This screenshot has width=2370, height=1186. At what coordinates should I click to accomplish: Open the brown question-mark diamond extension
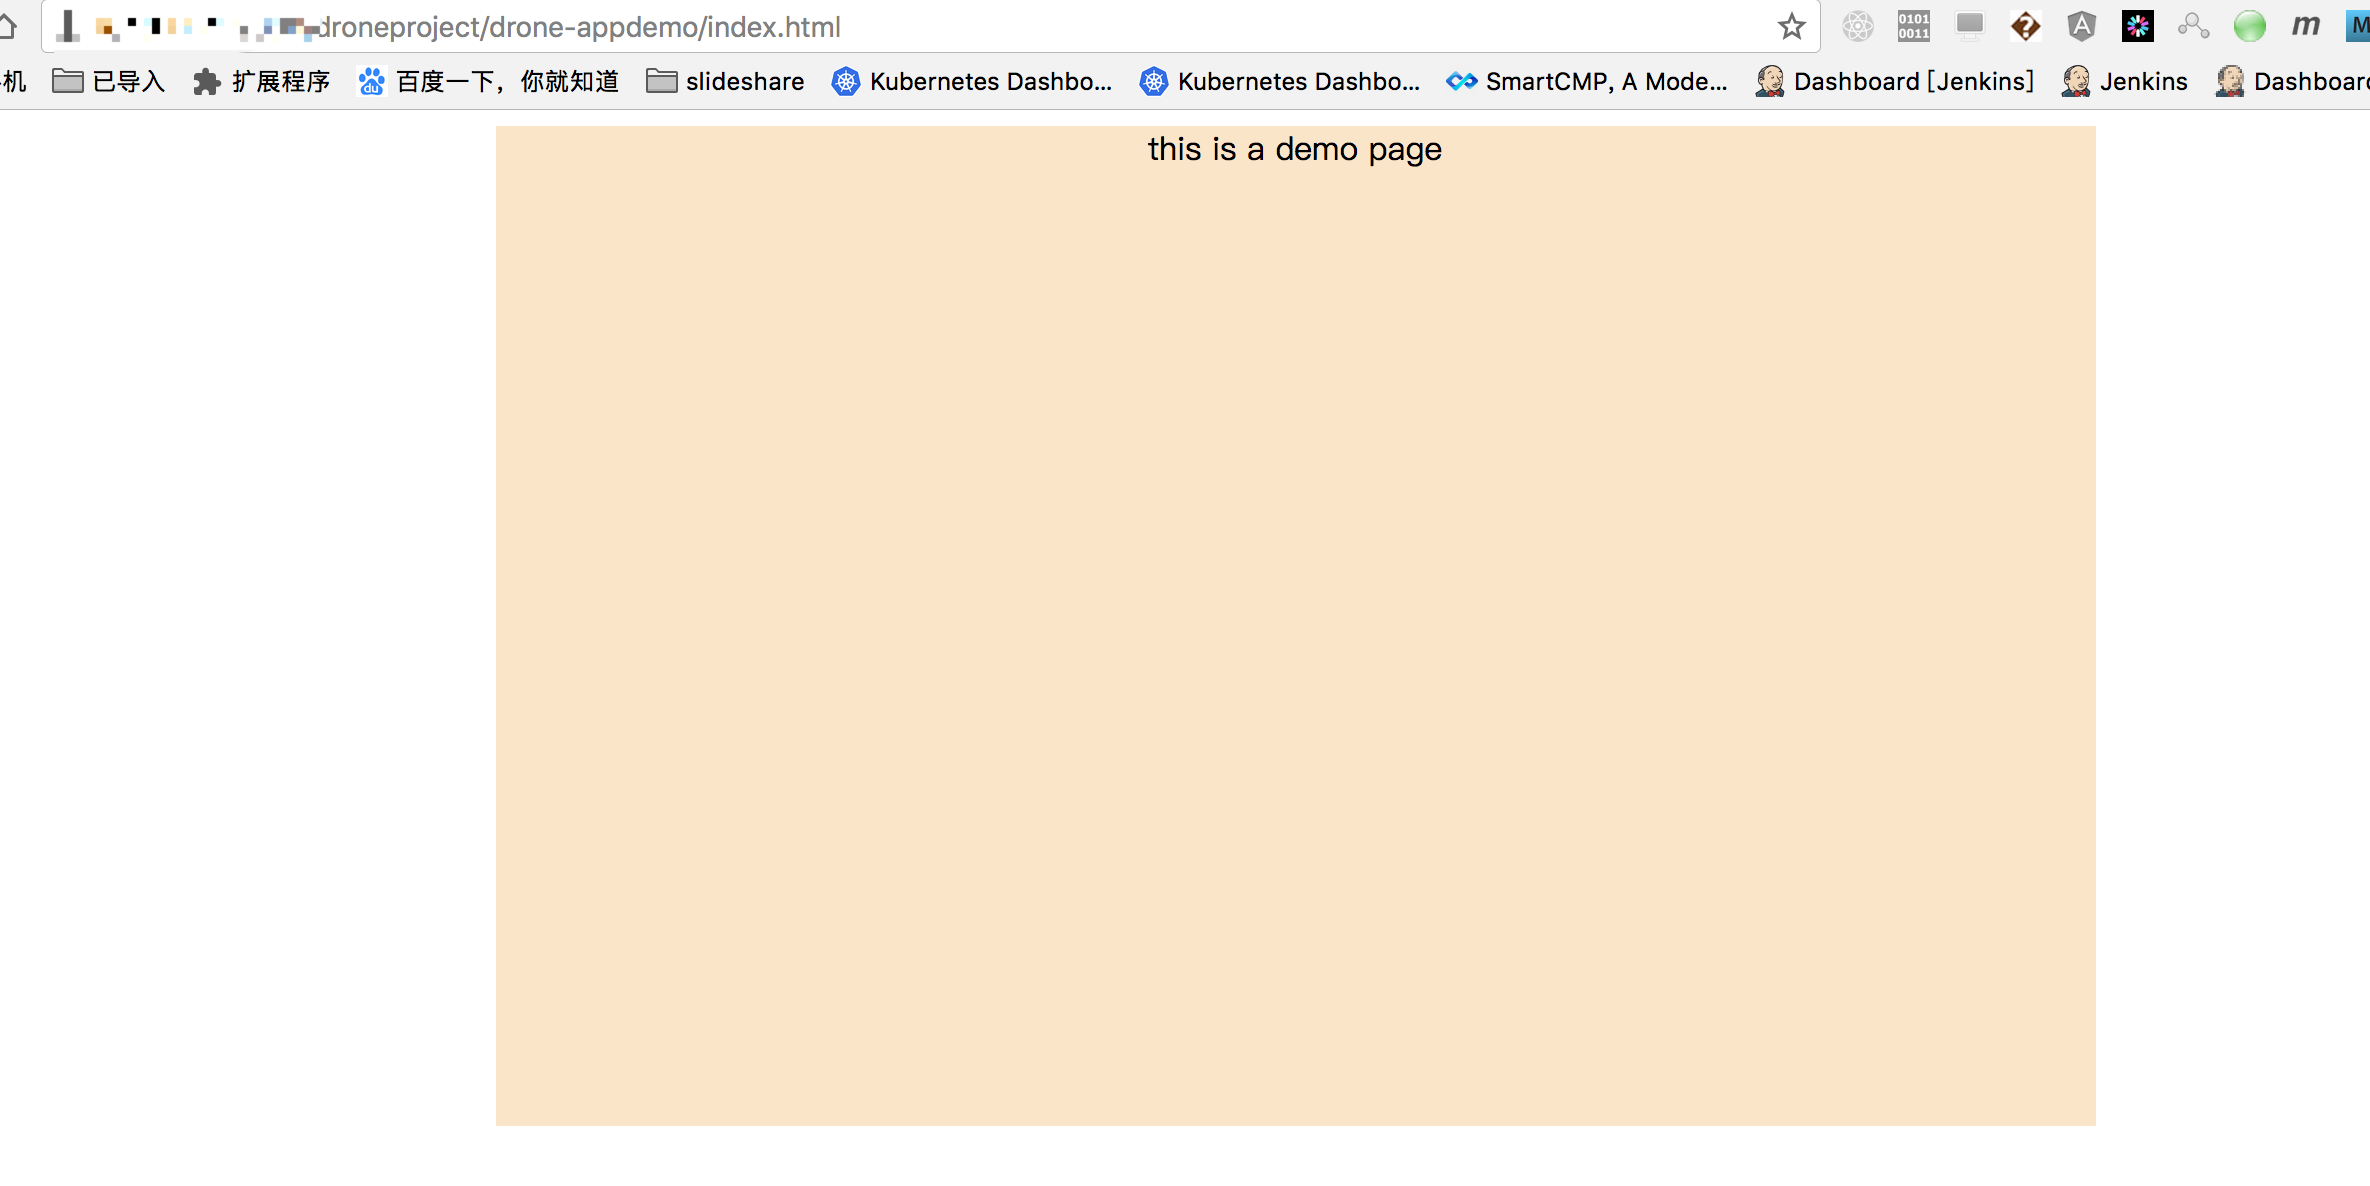click(2025, 27)
